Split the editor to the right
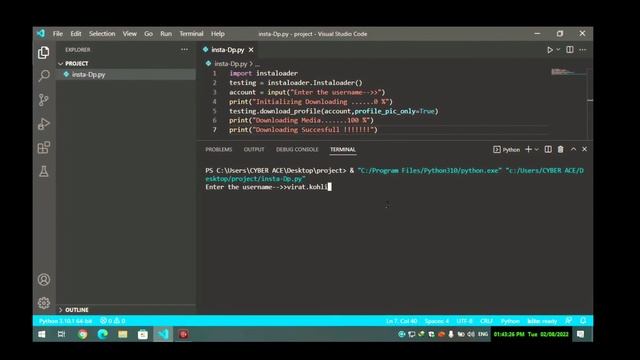640x360 pixels. click(x=570, y=50)
